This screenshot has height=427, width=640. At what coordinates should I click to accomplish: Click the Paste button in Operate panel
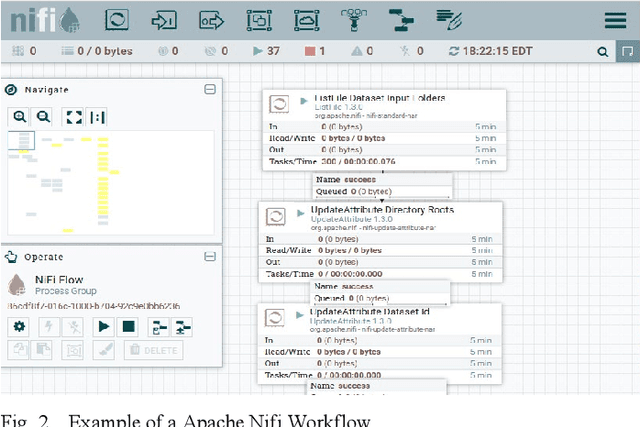coord(42,350)
